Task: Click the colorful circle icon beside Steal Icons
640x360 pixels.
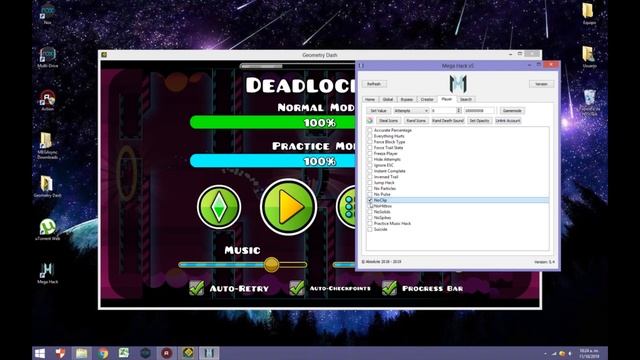Action: [370, 121]
